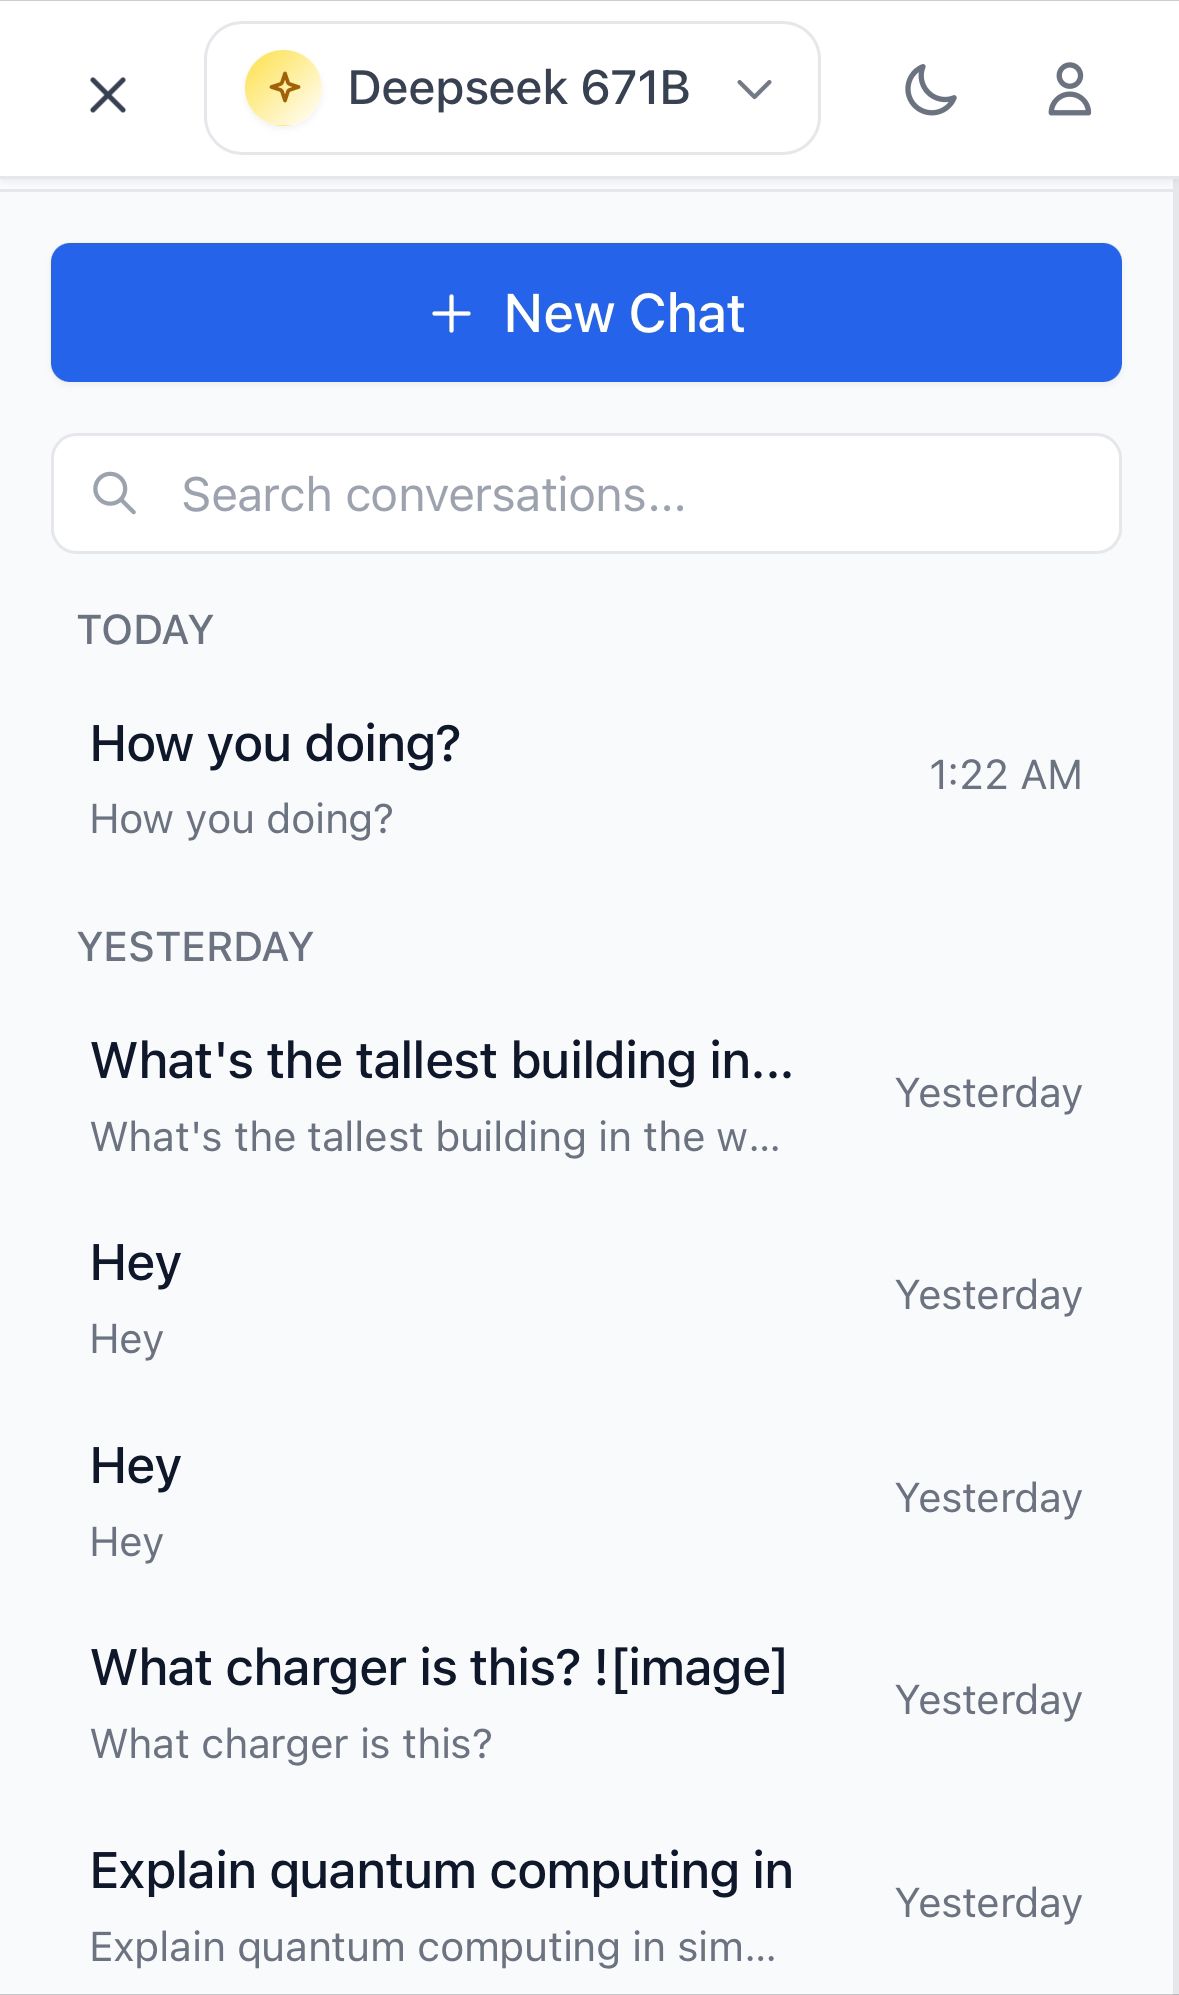The height and width of the screenshot is (1995, 1179).
Task: Toggle dark mode with the moon icon
Action: point(931,90)
